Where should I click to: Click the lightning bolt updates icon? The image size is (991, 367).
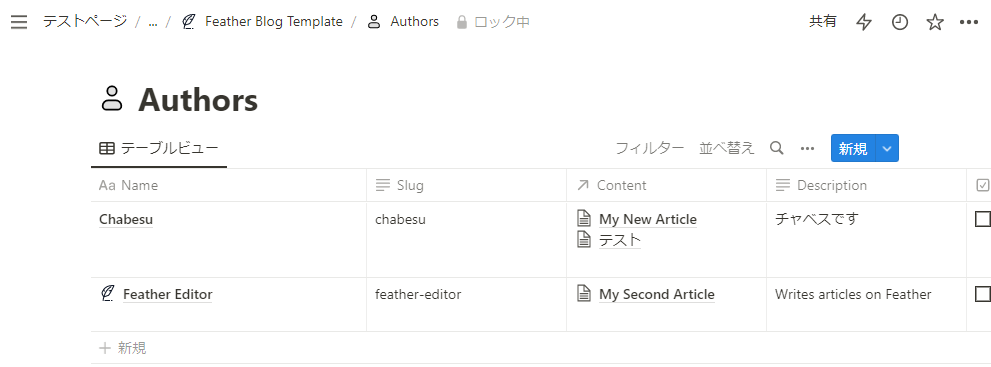[863, 22]
